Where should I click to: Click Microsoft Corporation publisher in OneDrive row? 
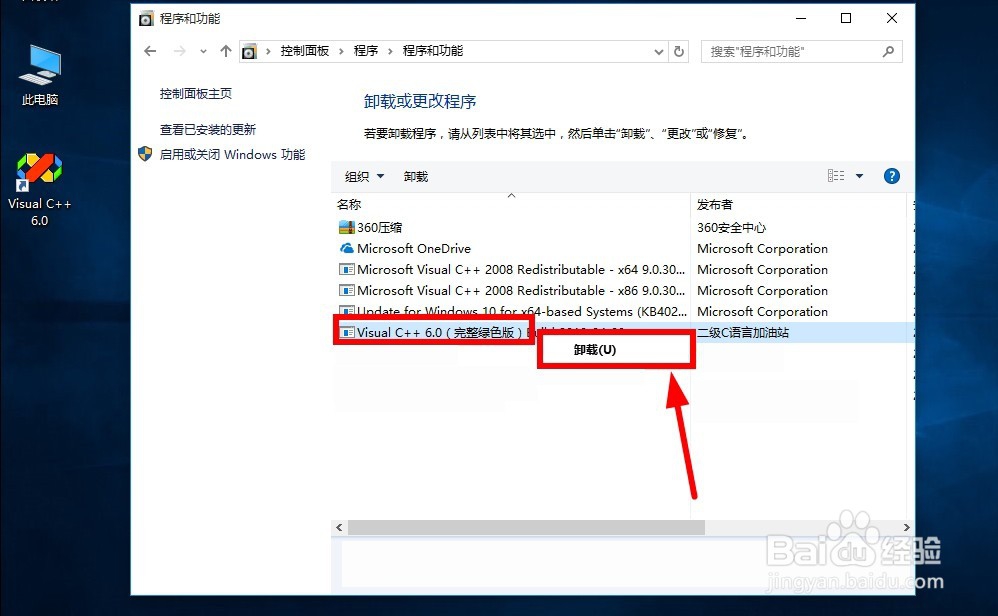763,248
